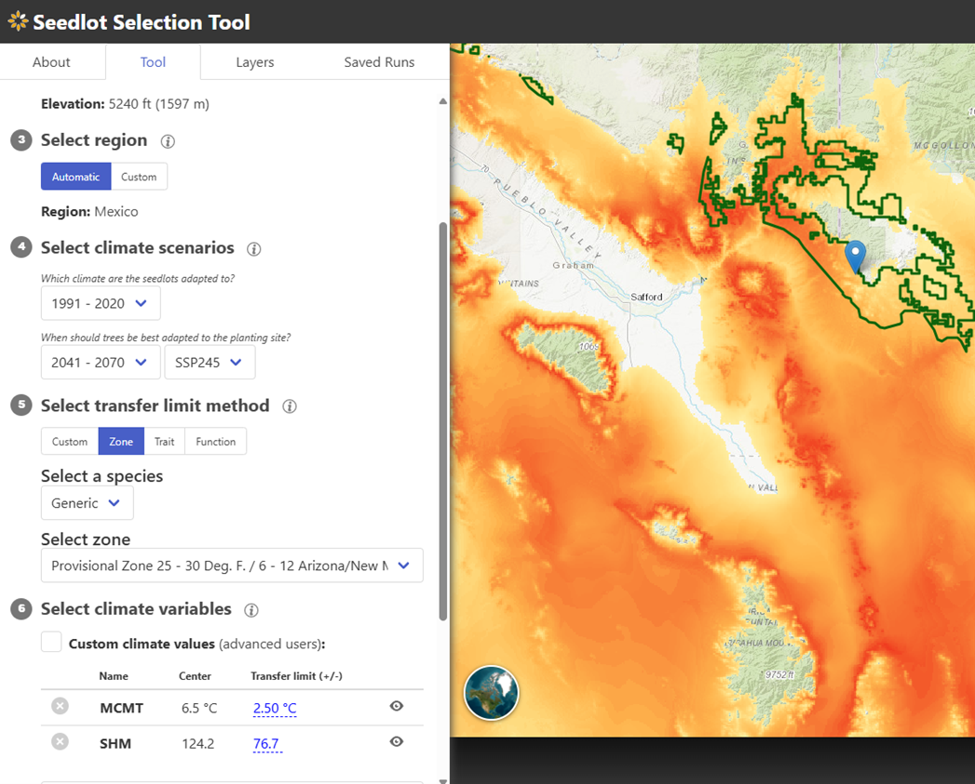Screen dimensions: 975x784
Task: Open info icon beside Select transfer limit method
Action: tap(289, 407)
